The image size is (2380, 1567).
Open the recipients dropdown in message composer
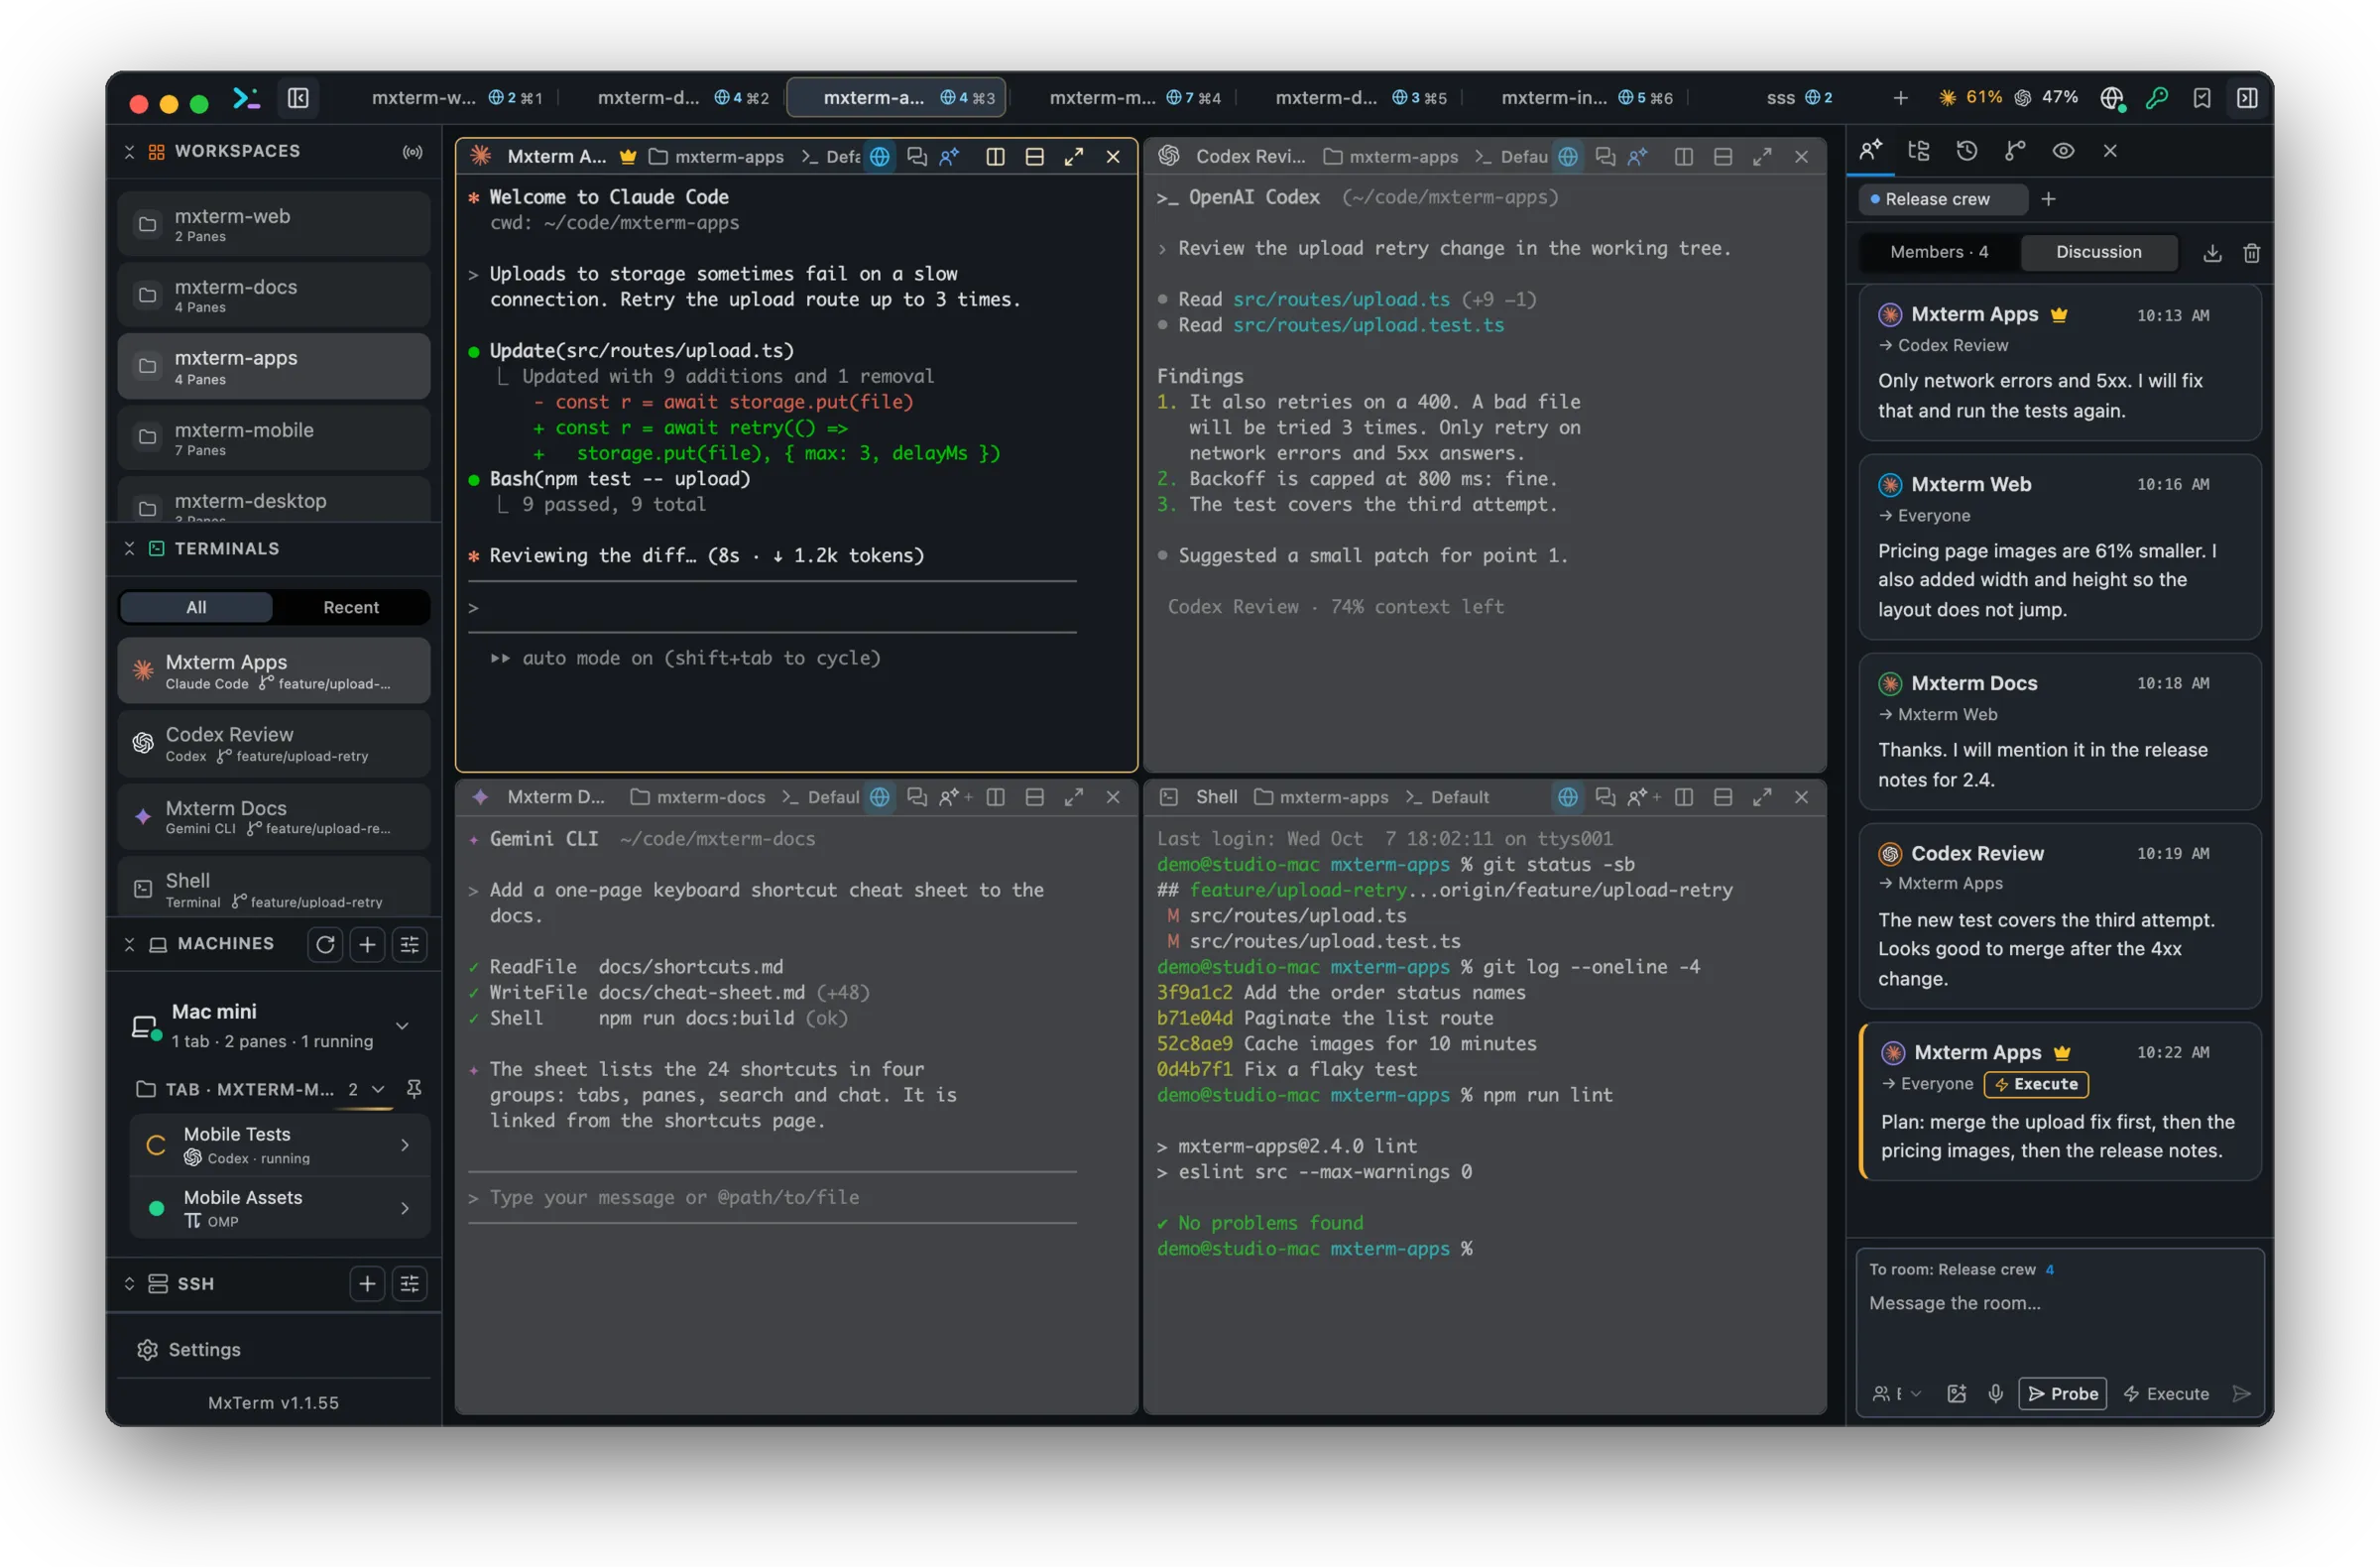click(1896, 1393)
